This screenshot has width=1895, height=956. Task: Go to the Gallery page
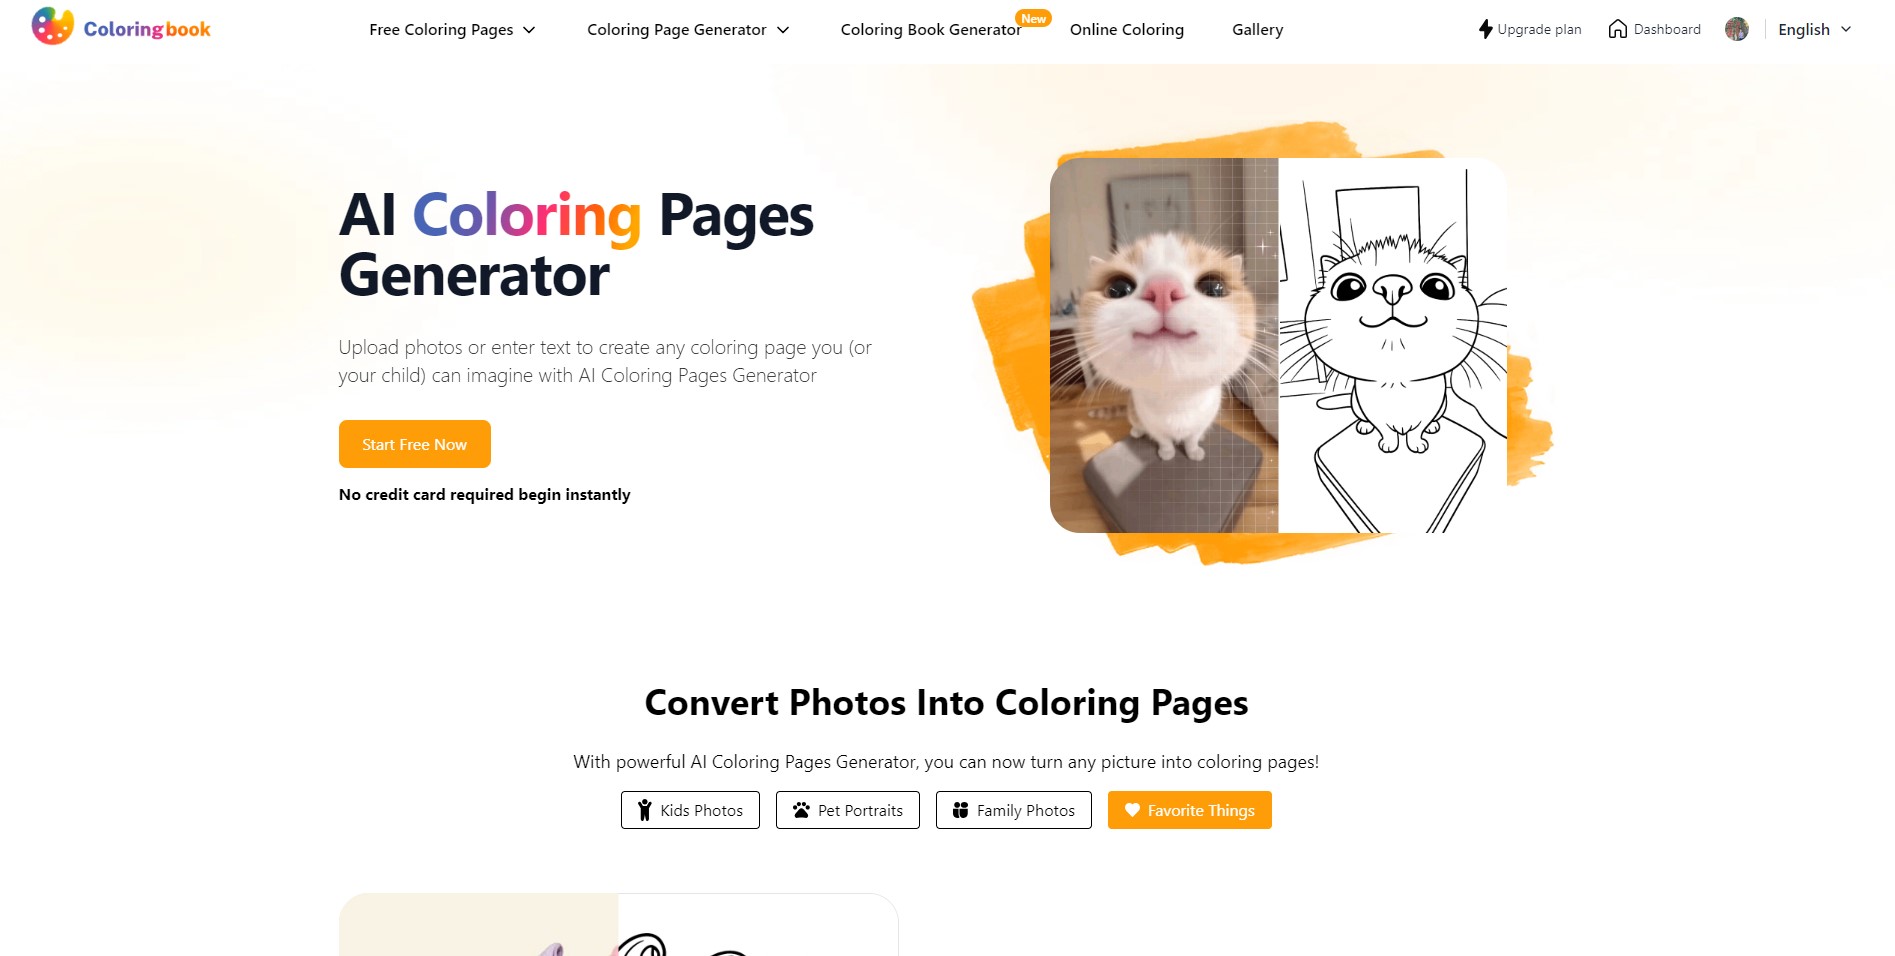point(1257,30)
